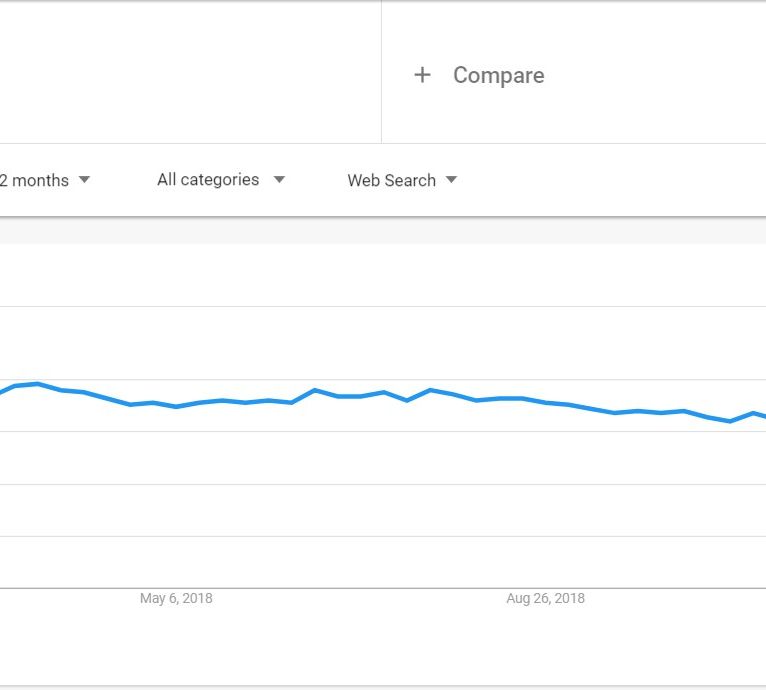Screen dimensions: 766x690
Task: Click the arrow beside All categories
Action: (x=279, y=180)
